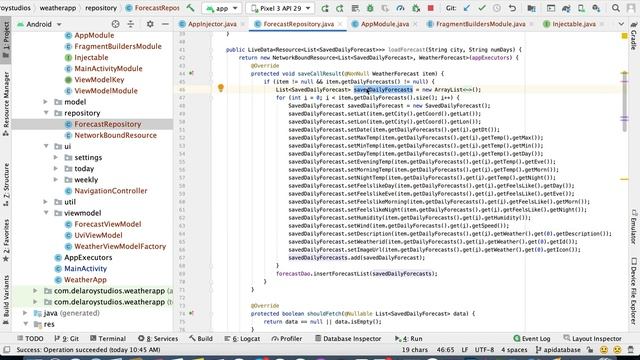Toggle Emulator tool window

634,227
